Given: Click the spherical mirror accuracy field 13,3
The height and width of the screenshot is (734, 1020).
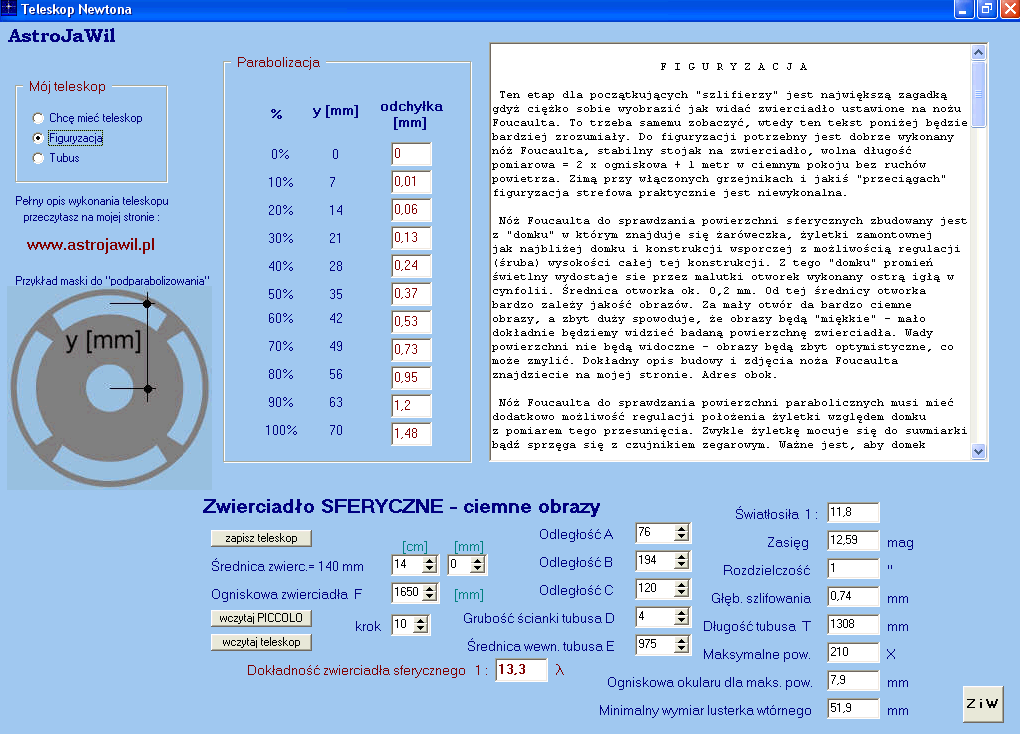Looking at the screenshot, I should click(x=522, y=670).
